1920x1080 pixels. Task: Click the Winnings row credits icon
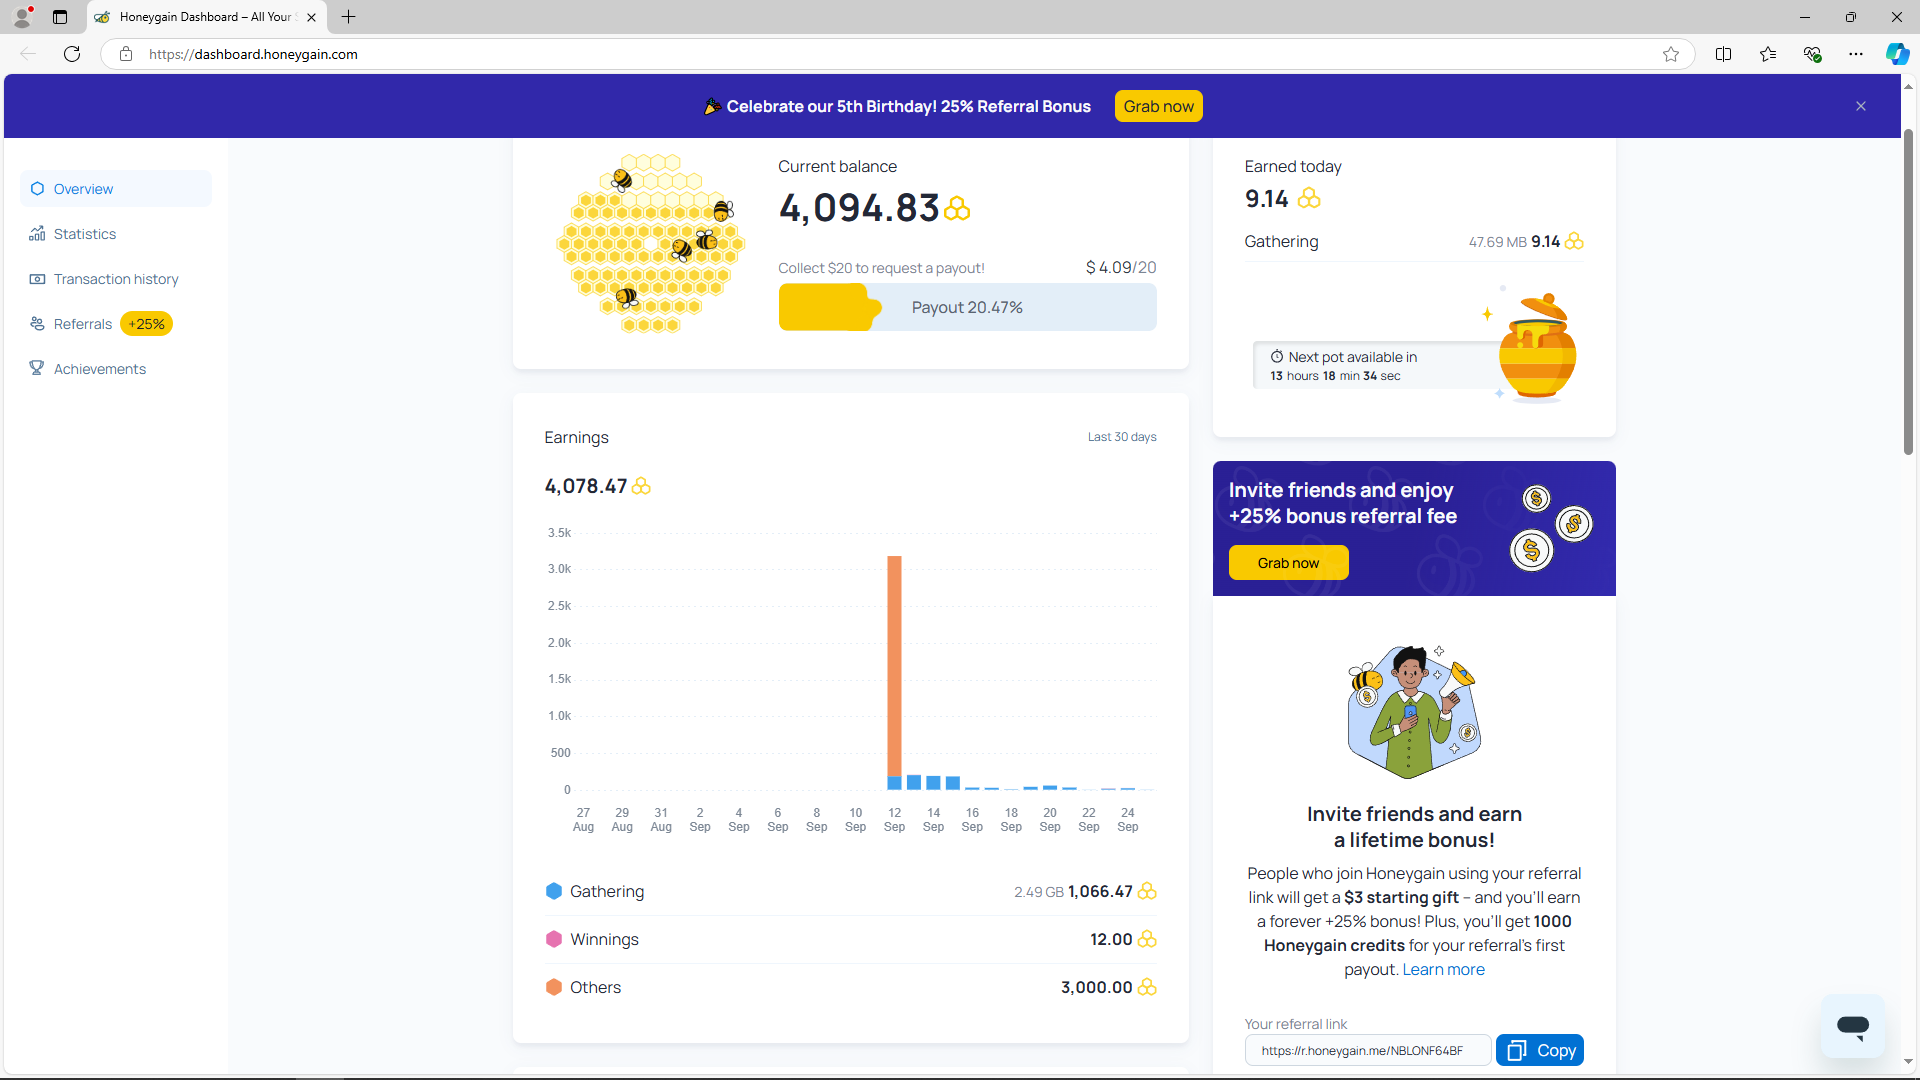(1147, 939)
